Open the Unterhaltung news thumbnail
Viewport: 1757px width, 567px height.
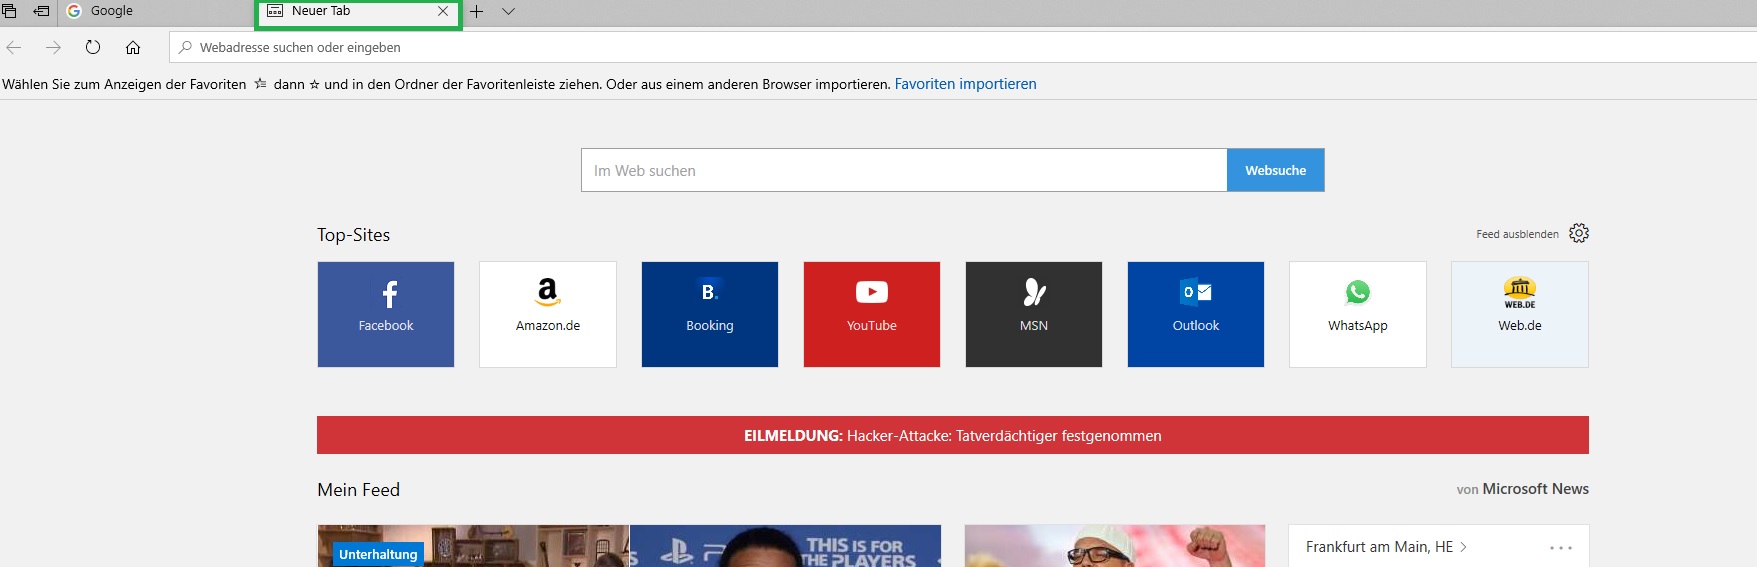tap(473, 546)
